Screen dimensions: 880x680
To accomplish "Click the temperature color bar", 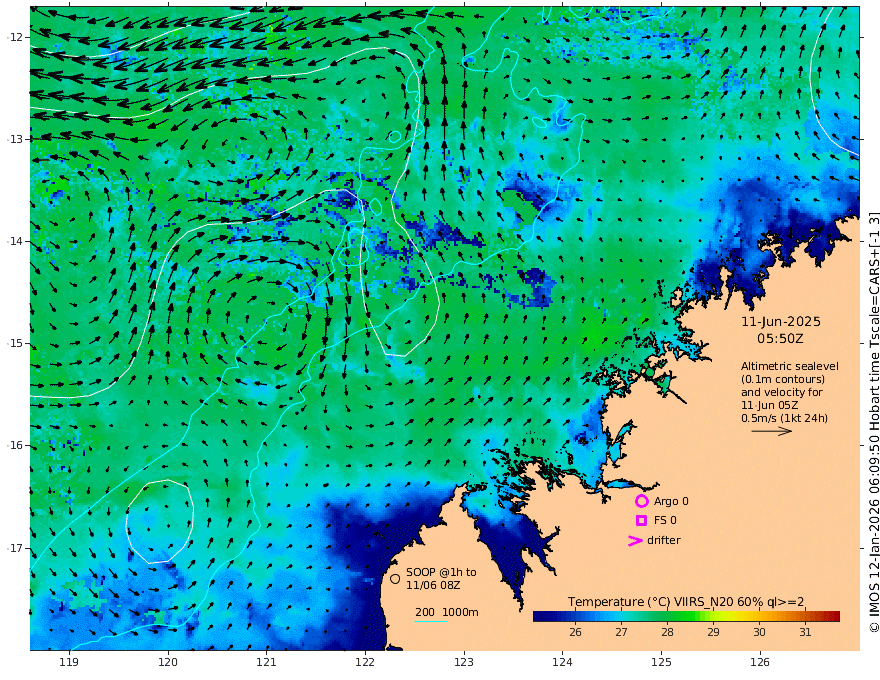I will pyautogui.click(x=686, y=617).
